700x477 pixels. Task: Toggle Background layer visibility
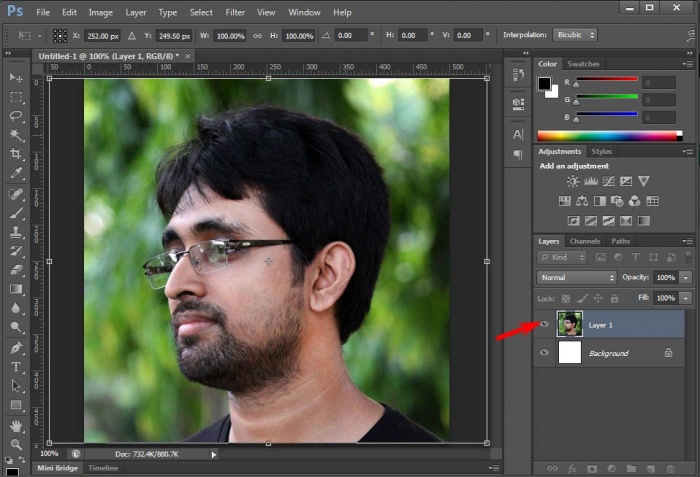(x=545, y=353)
